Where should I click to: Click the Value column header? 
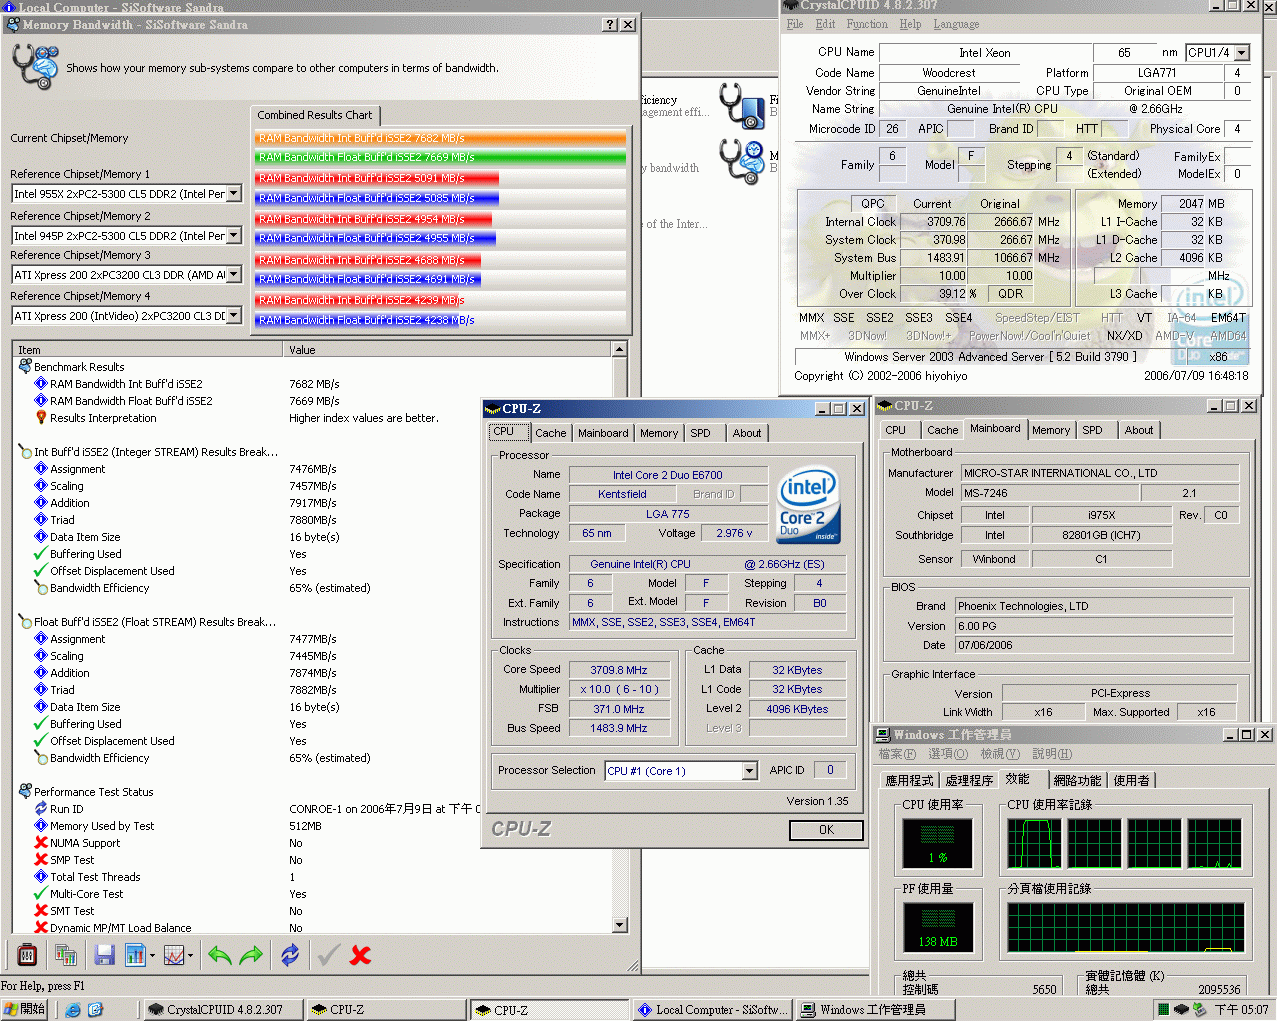tap(447, 350)
